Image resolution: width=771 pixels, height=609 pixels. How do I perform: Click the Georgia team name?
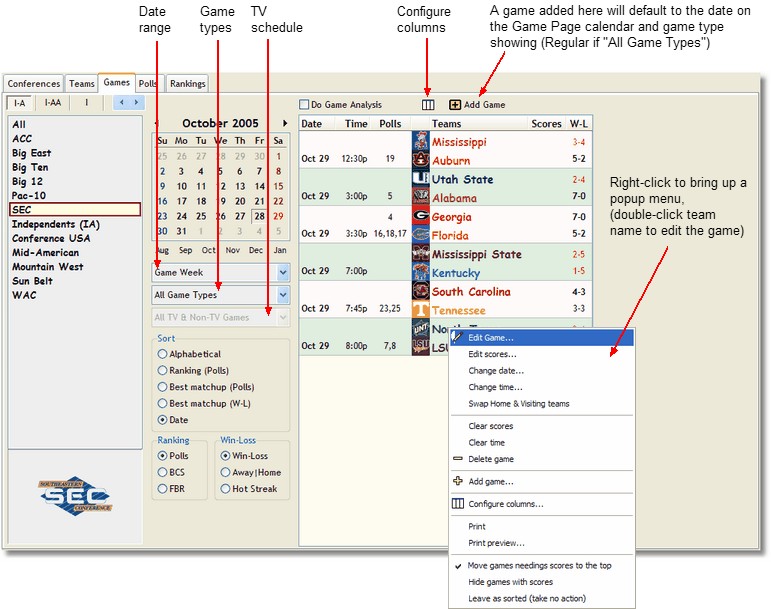coord(451,217)
